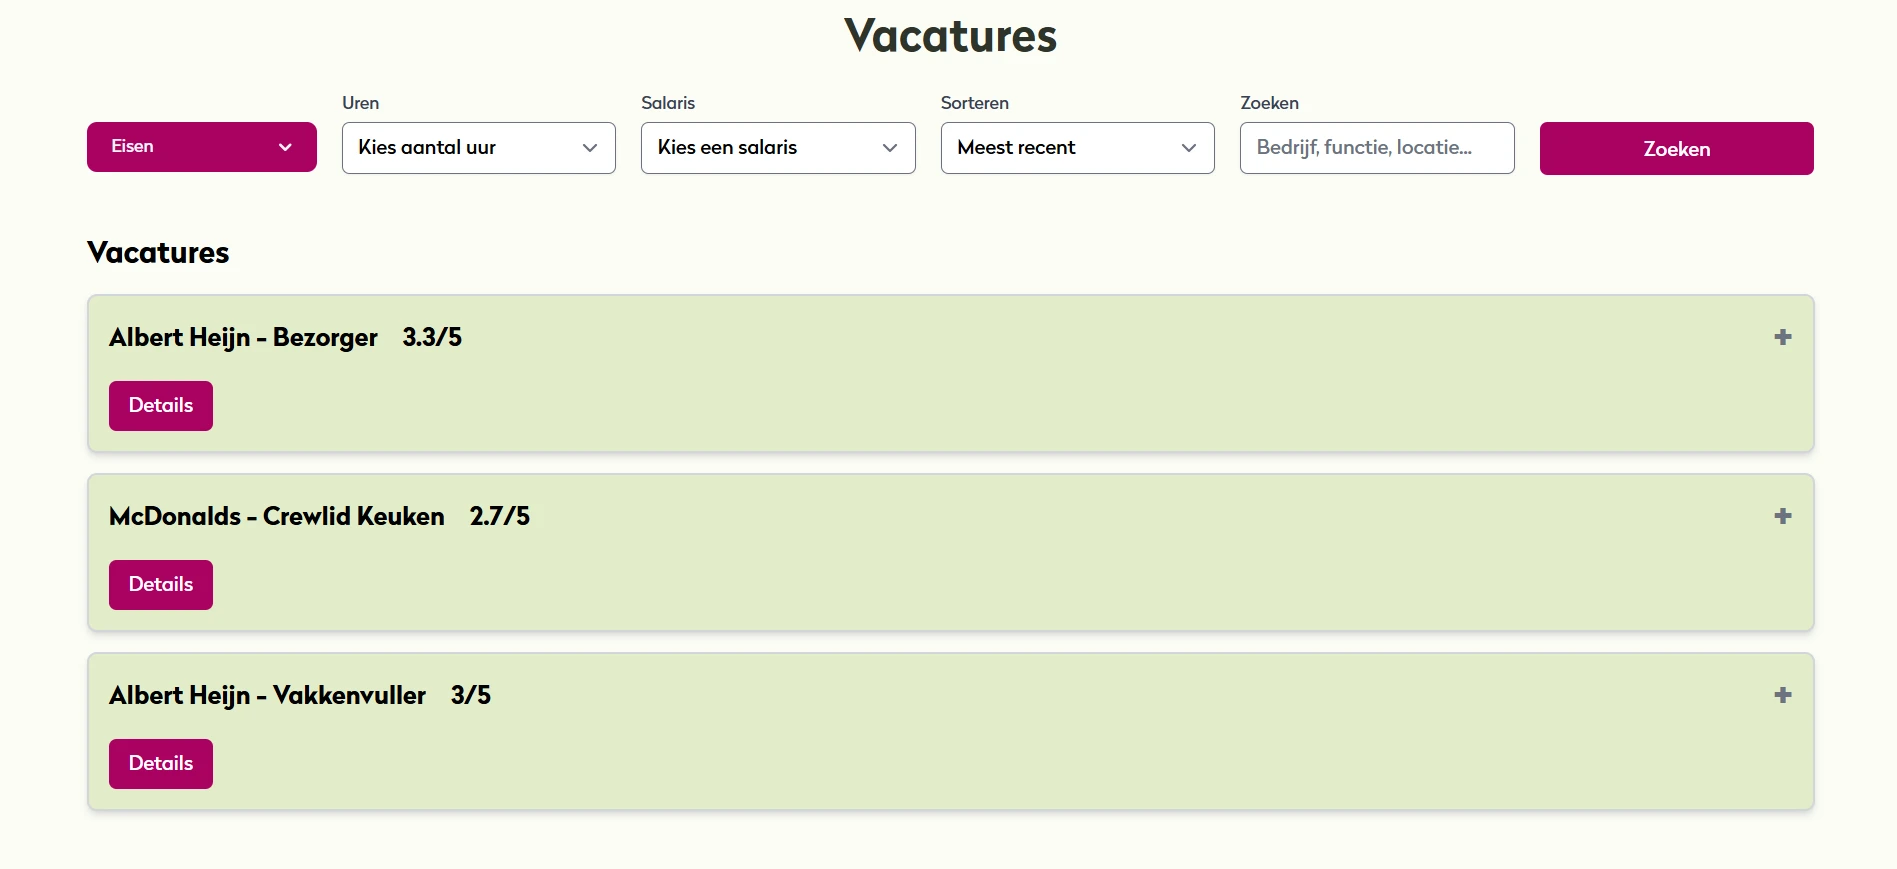Click the chevron on the Eisen button

point(285,146)
